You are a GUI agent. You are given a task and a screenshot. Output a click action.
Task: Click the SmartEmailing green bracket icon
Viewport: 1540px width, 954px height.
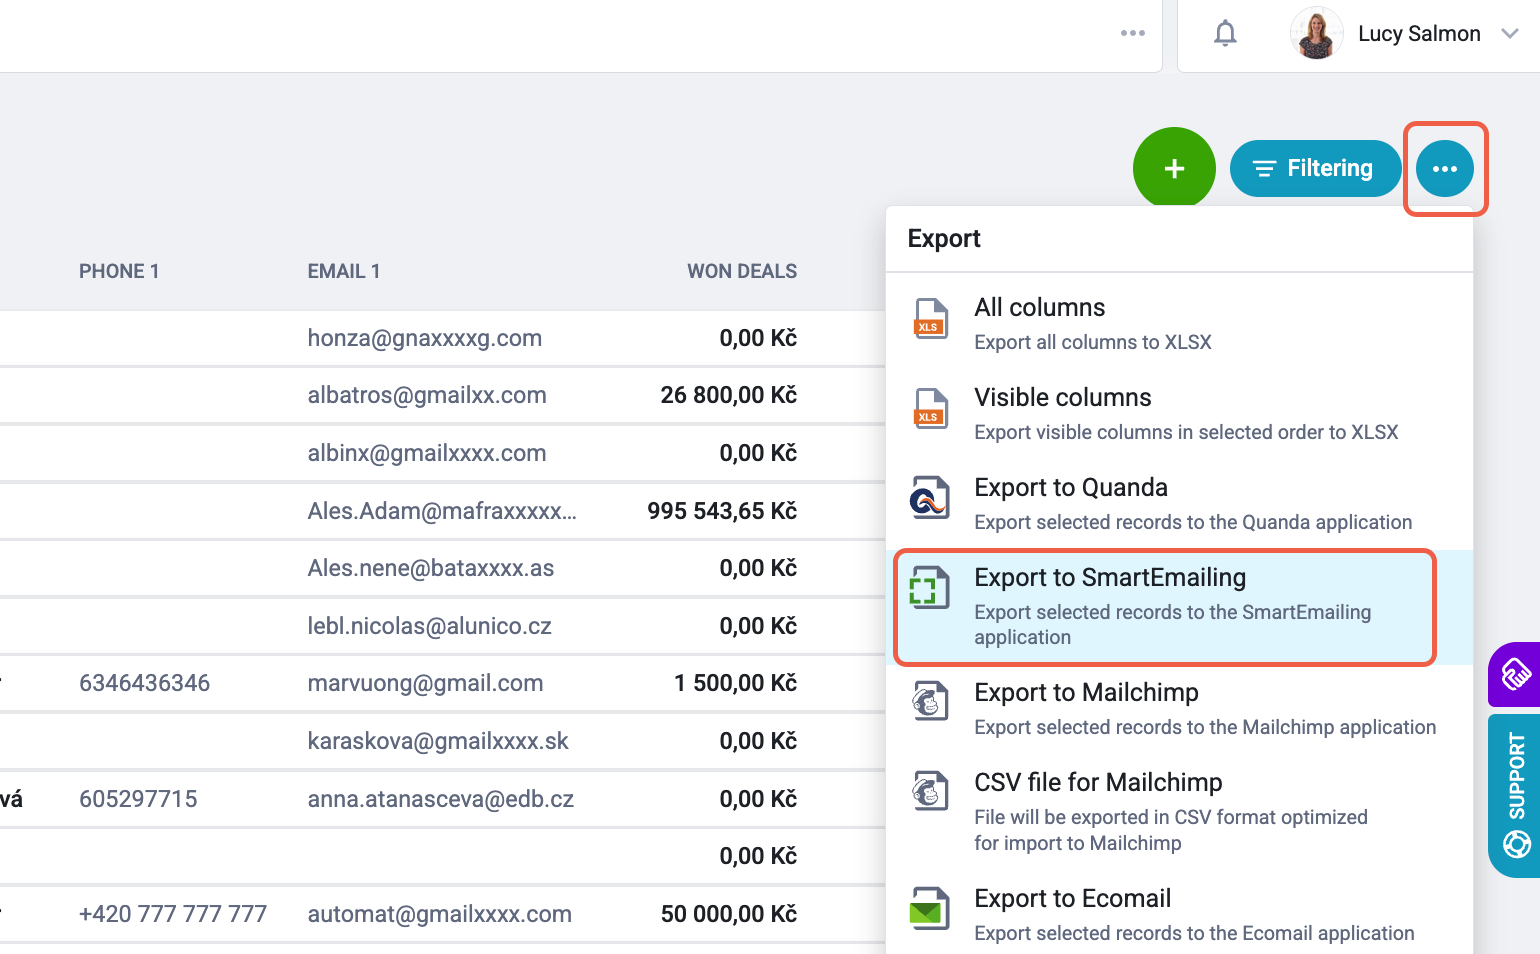coord(929,587)
